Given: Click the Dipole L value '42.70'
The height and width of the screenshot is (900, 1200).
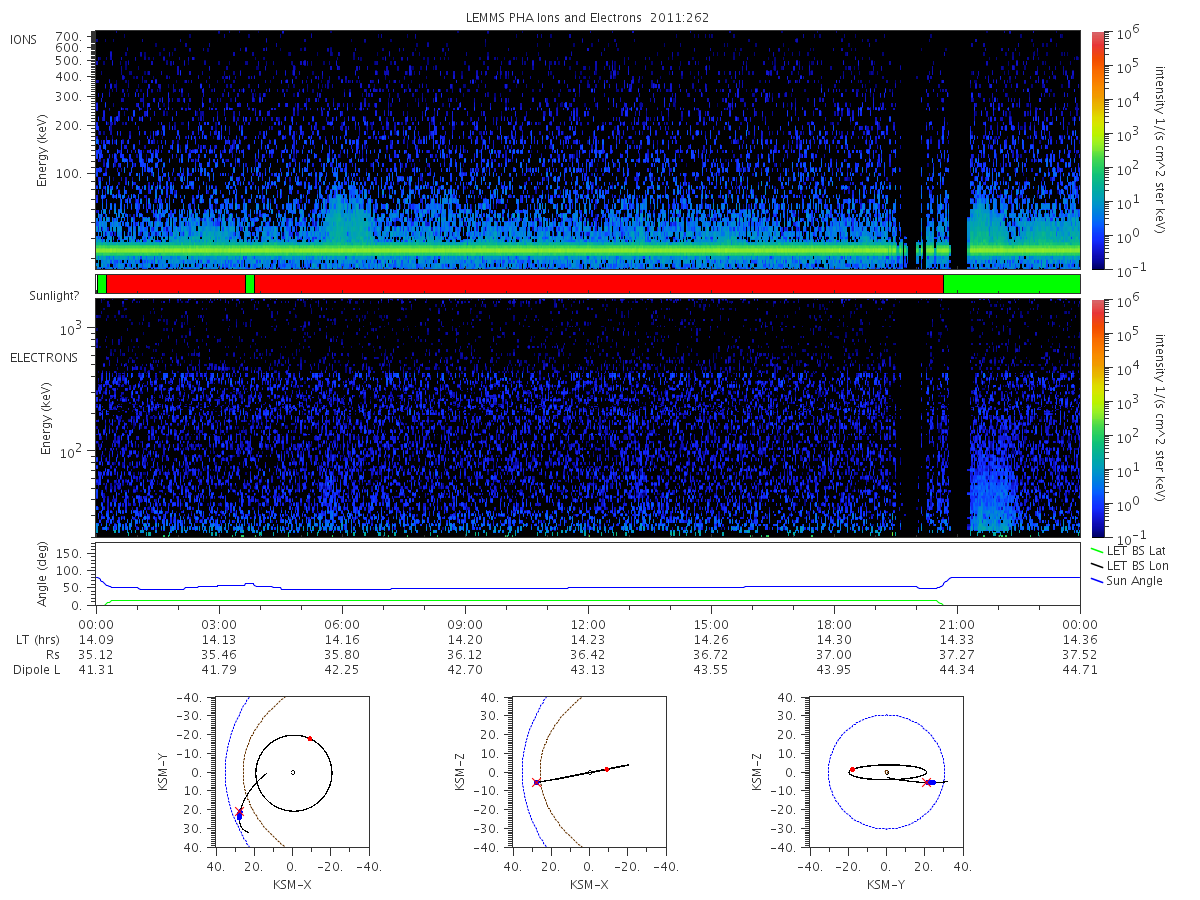Looking at the screenshot, I should point(465,670).
